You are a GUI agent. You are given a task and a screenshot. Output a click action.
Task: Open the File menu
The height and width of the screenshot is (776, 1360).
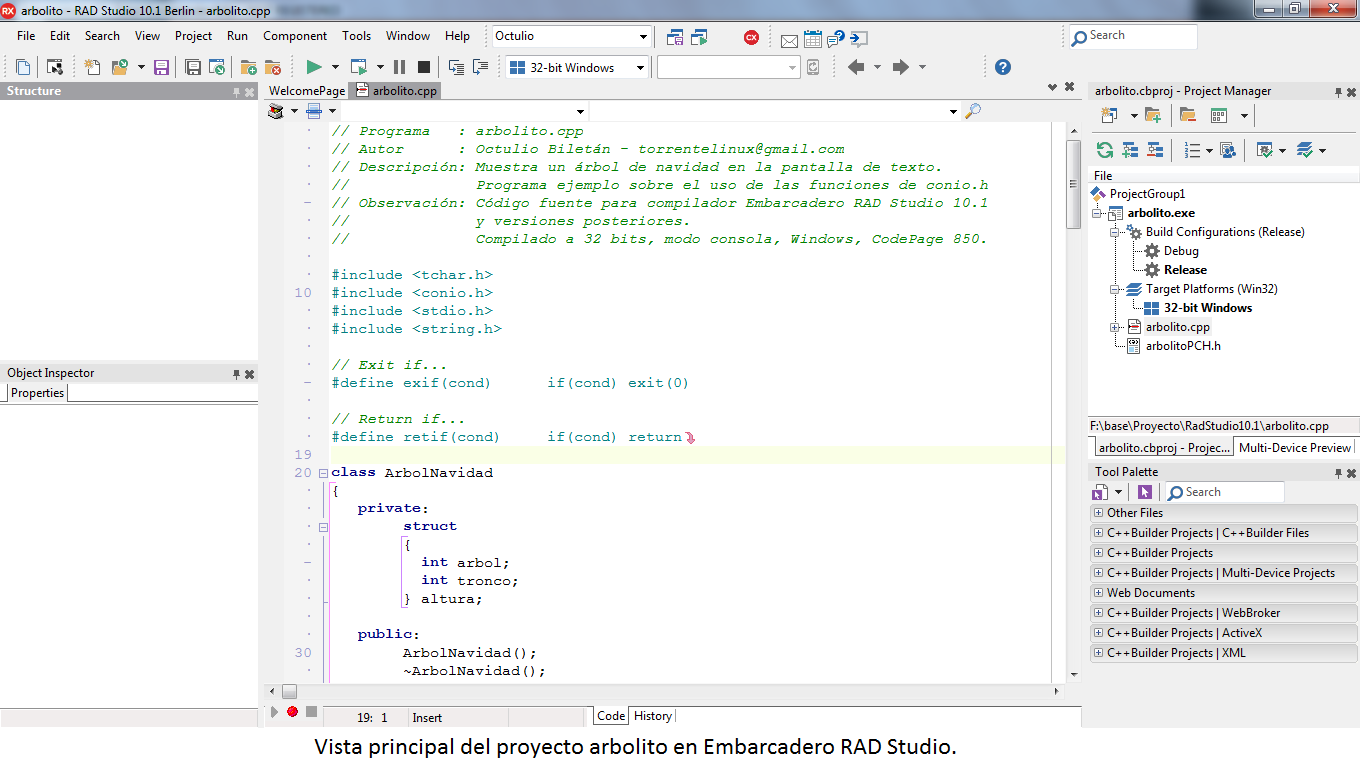(26, 36)
